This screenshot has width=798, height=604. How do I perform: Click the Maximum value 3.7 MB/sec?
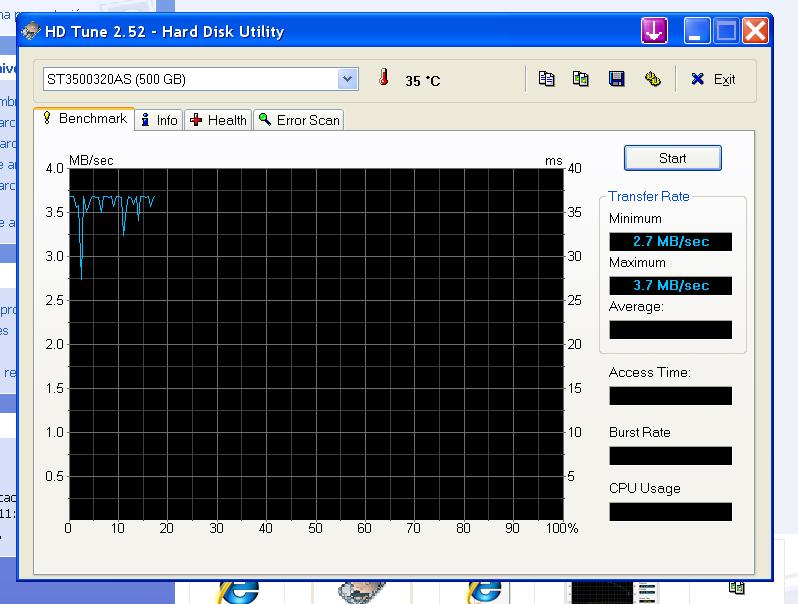670,285
